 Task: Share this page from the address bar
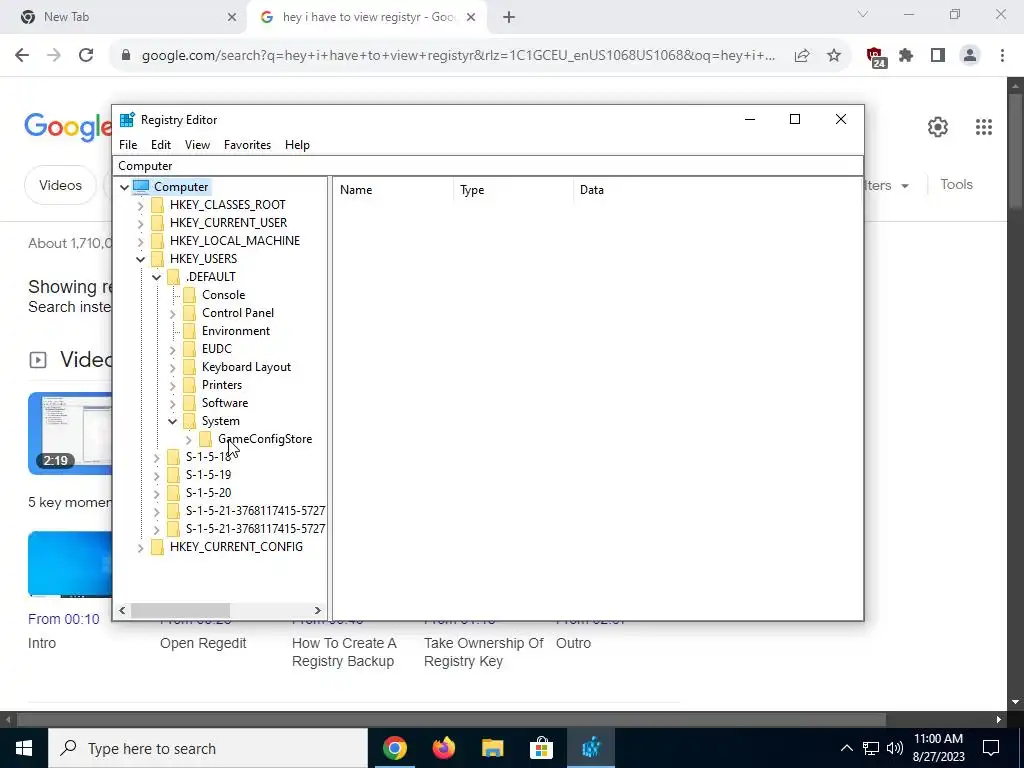(x=802, y=56)
